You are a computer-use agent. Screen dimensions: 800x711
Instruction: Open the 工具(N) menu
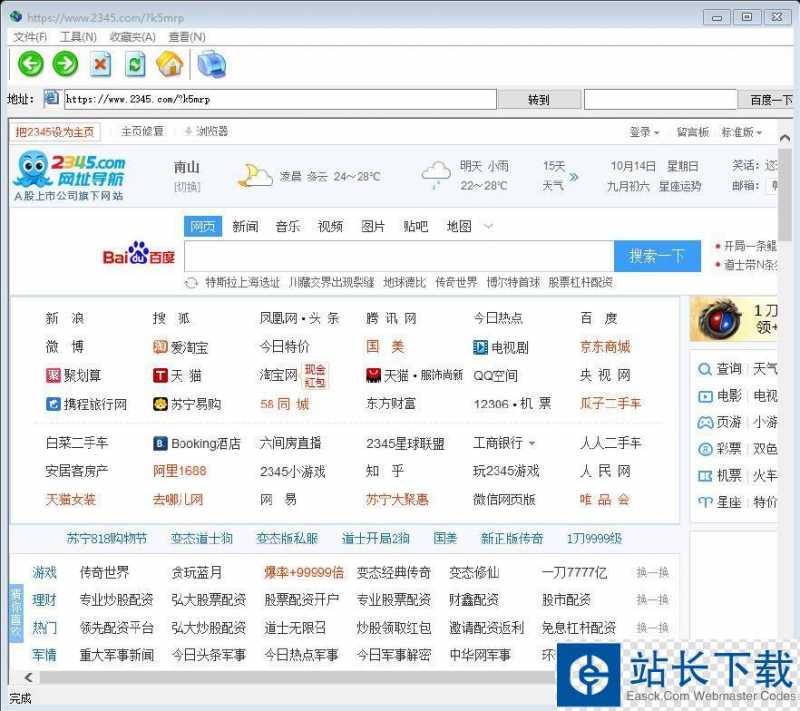(78, 37)
